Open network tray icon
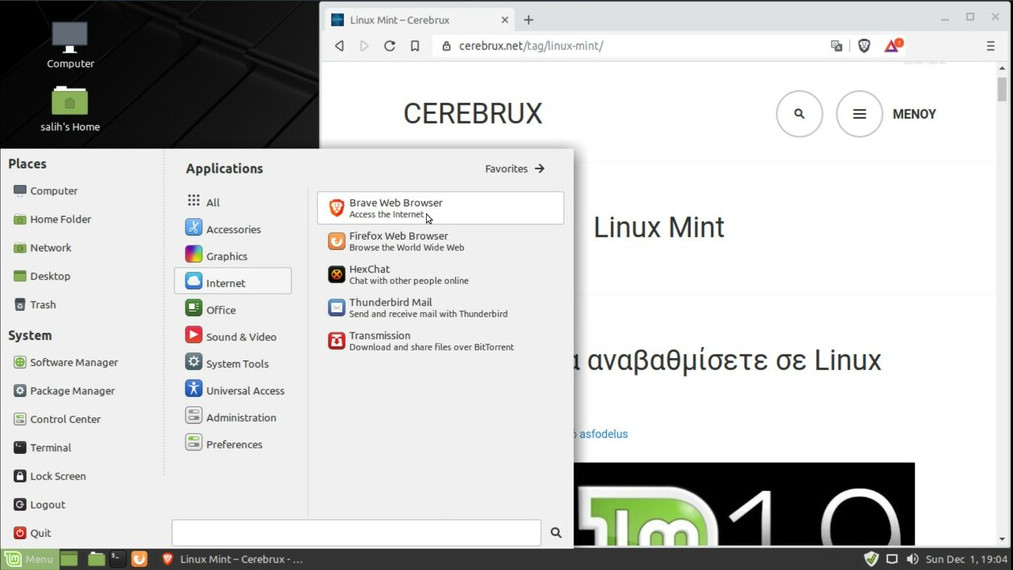 coord(892,559)
